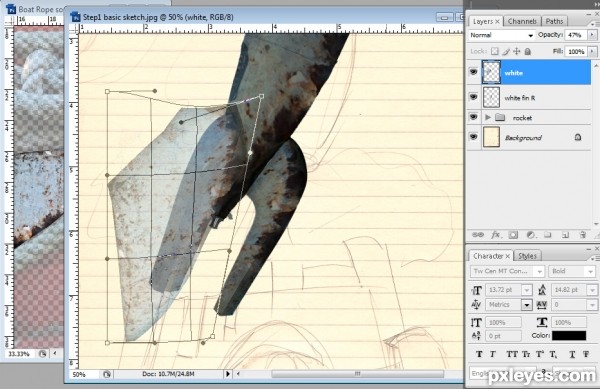Hide the rocket group
This screenshot has width=600, height=389.
[x=473, y=117]
